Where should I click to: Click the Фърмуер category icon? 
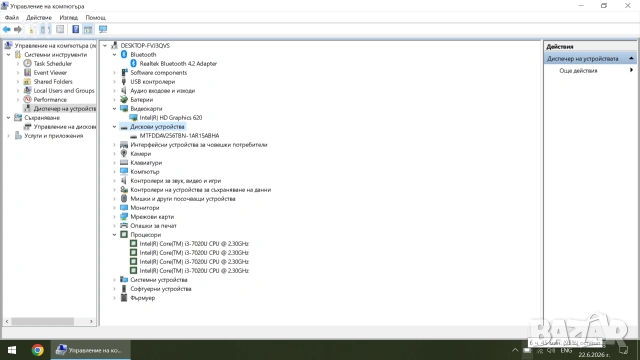coord(124,298)
